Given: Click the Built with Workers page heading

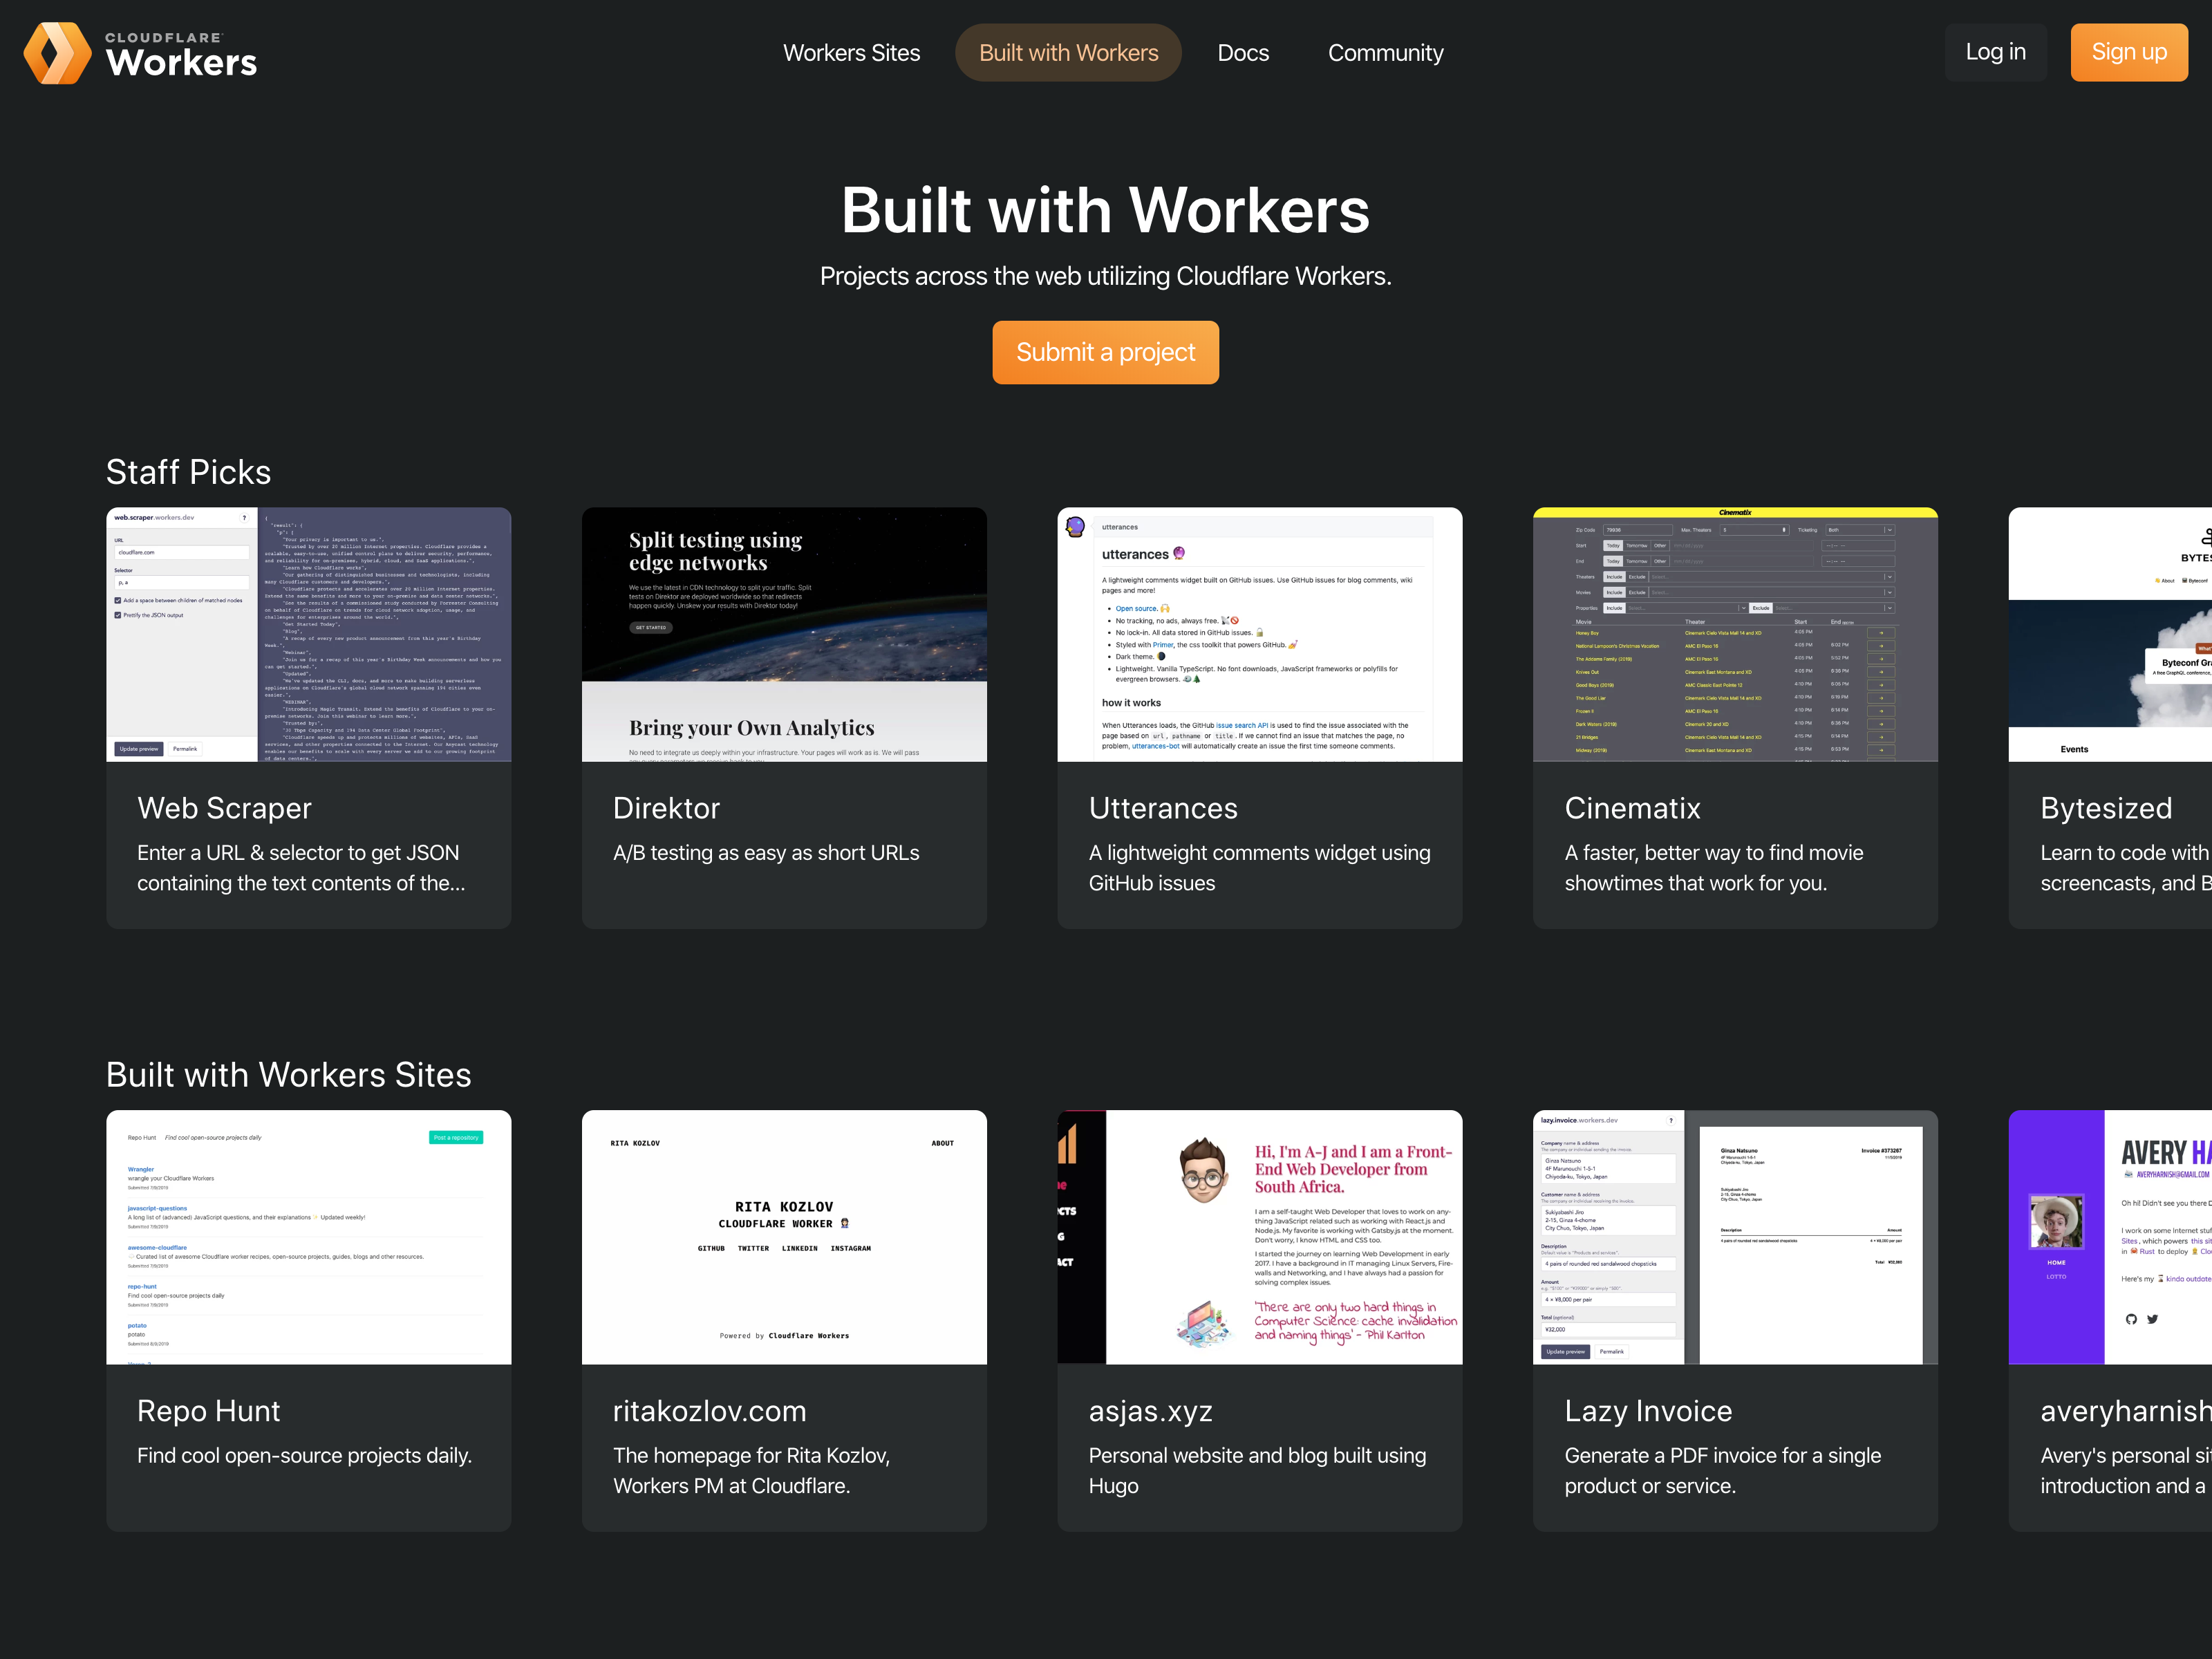Looking at the screenshot, I should (1105, 211).
